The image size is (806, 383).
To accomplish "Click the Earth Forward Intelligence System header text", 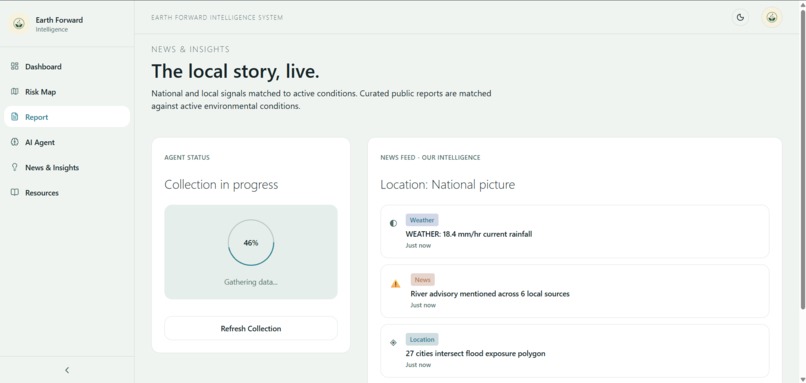I will [x=217, y=17].
